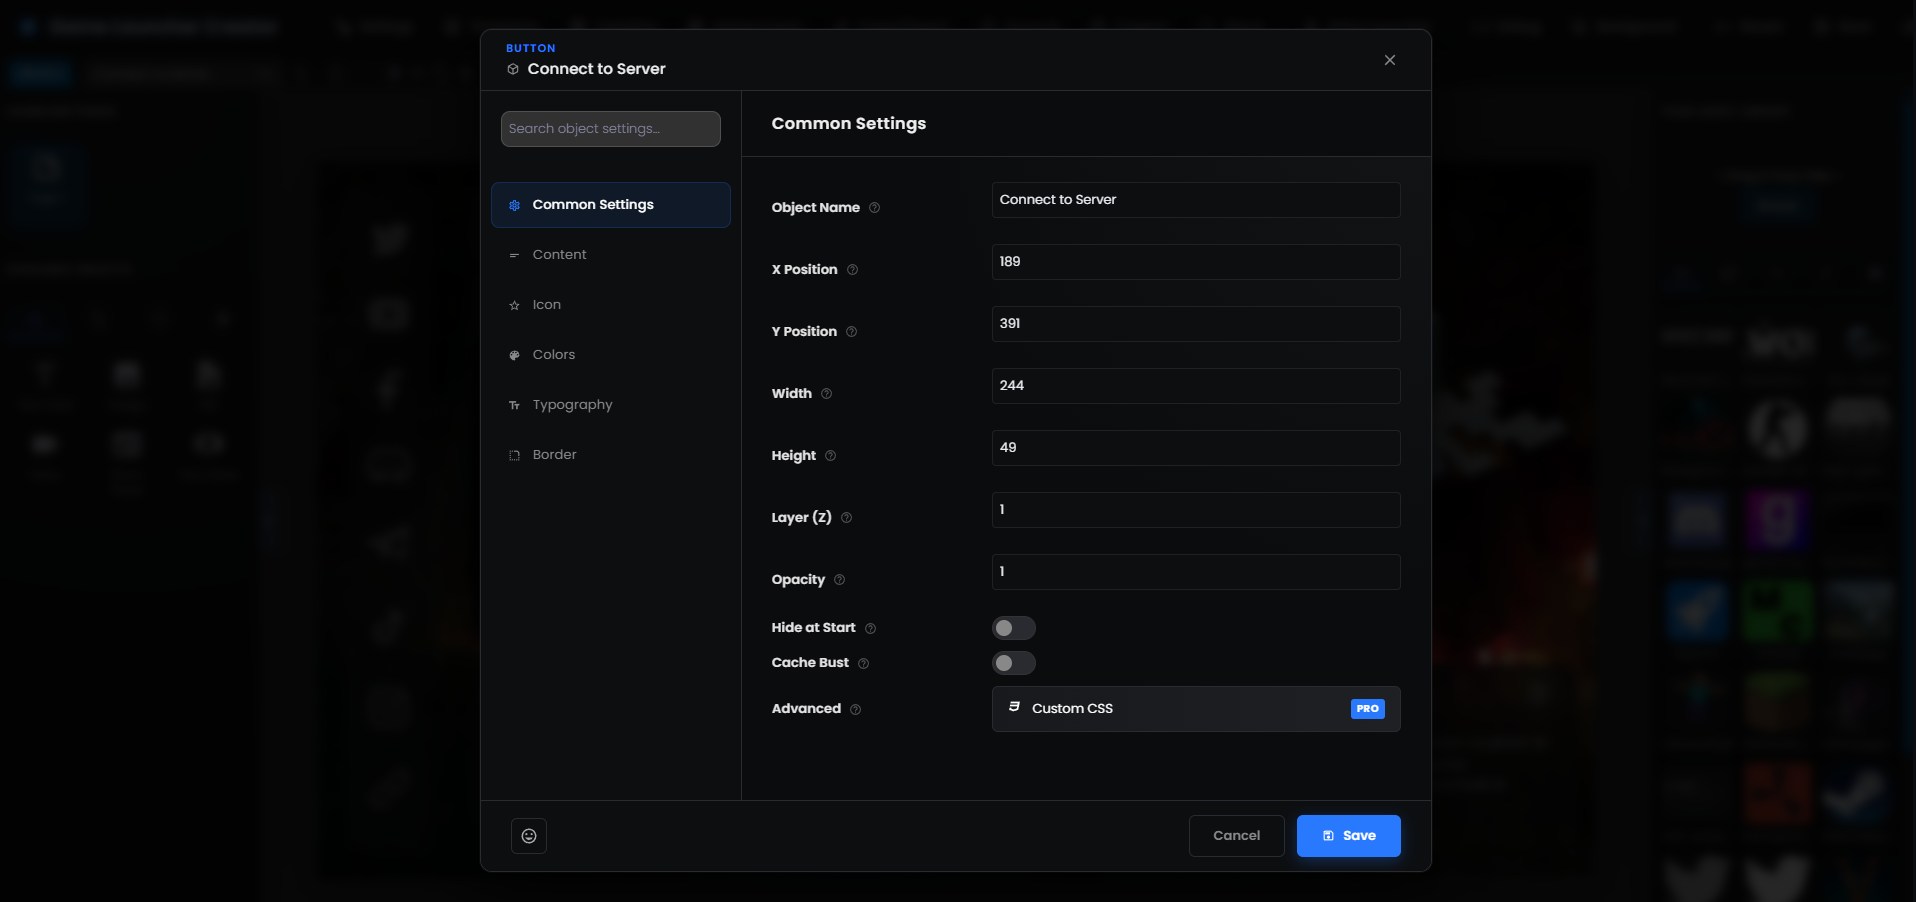Open the Content settings section

pyautogui.click(x=559, y=255)
